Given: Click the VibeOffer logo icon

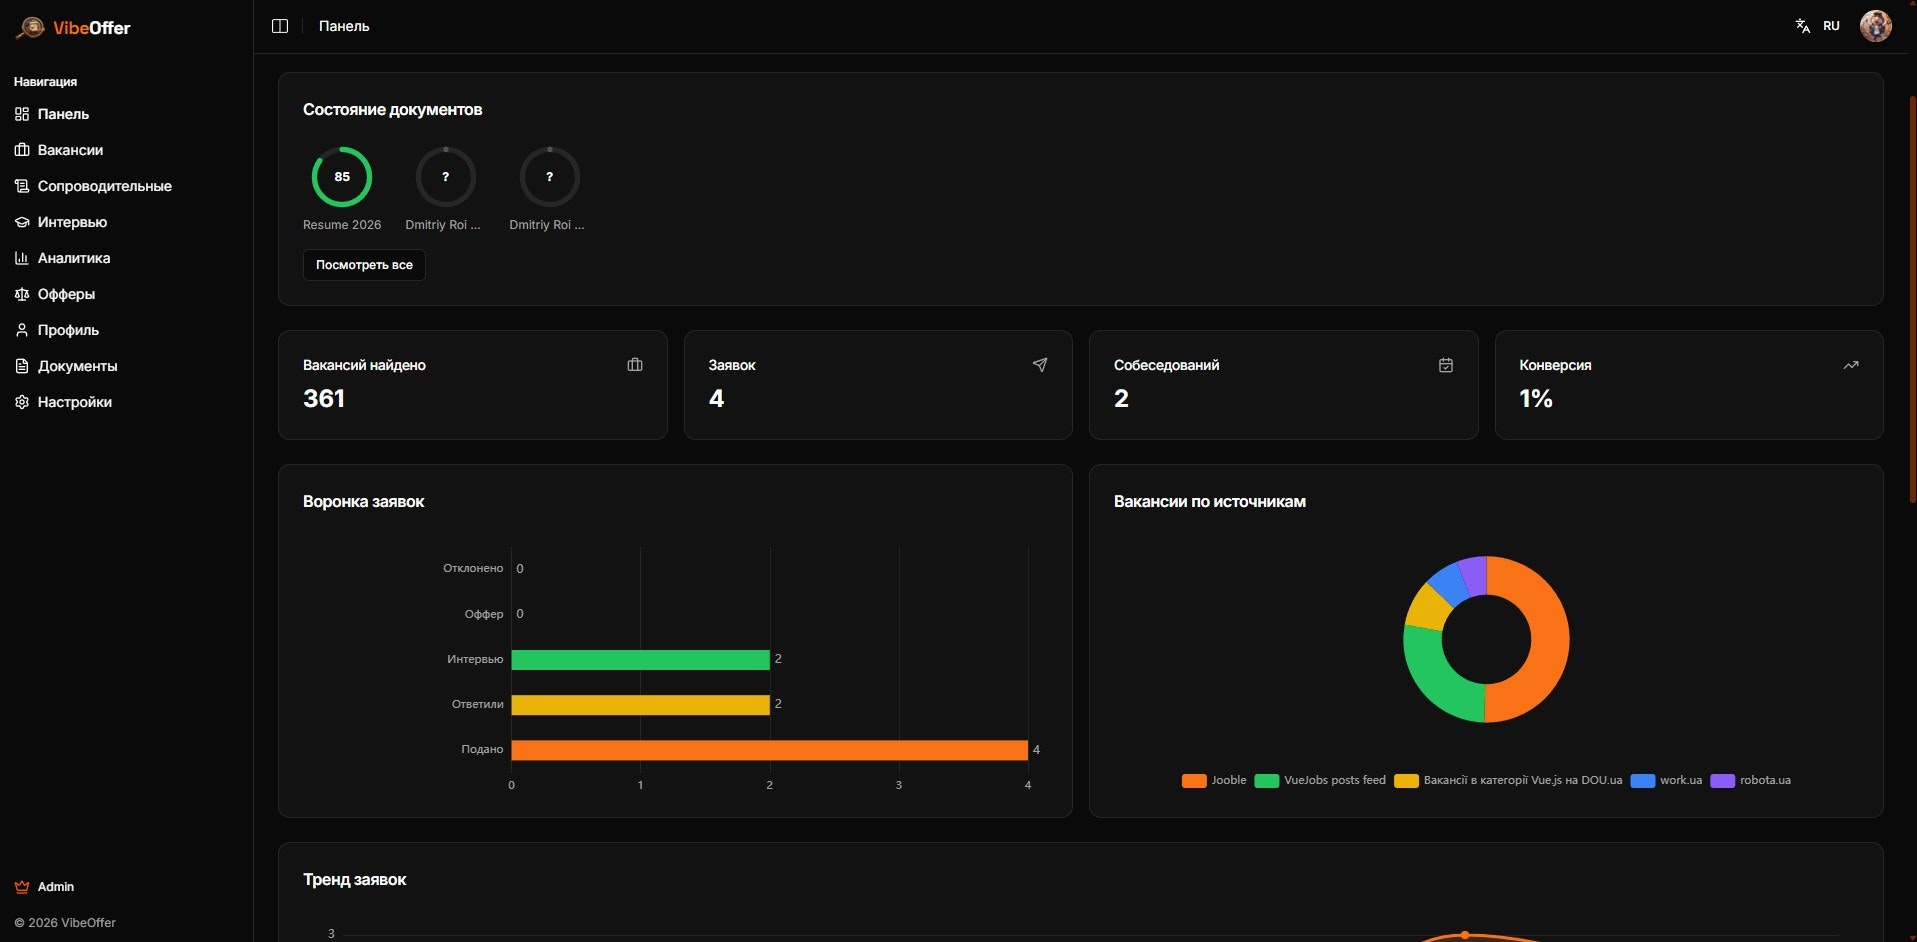Looking at the screenshot, I should pos(30,27).
